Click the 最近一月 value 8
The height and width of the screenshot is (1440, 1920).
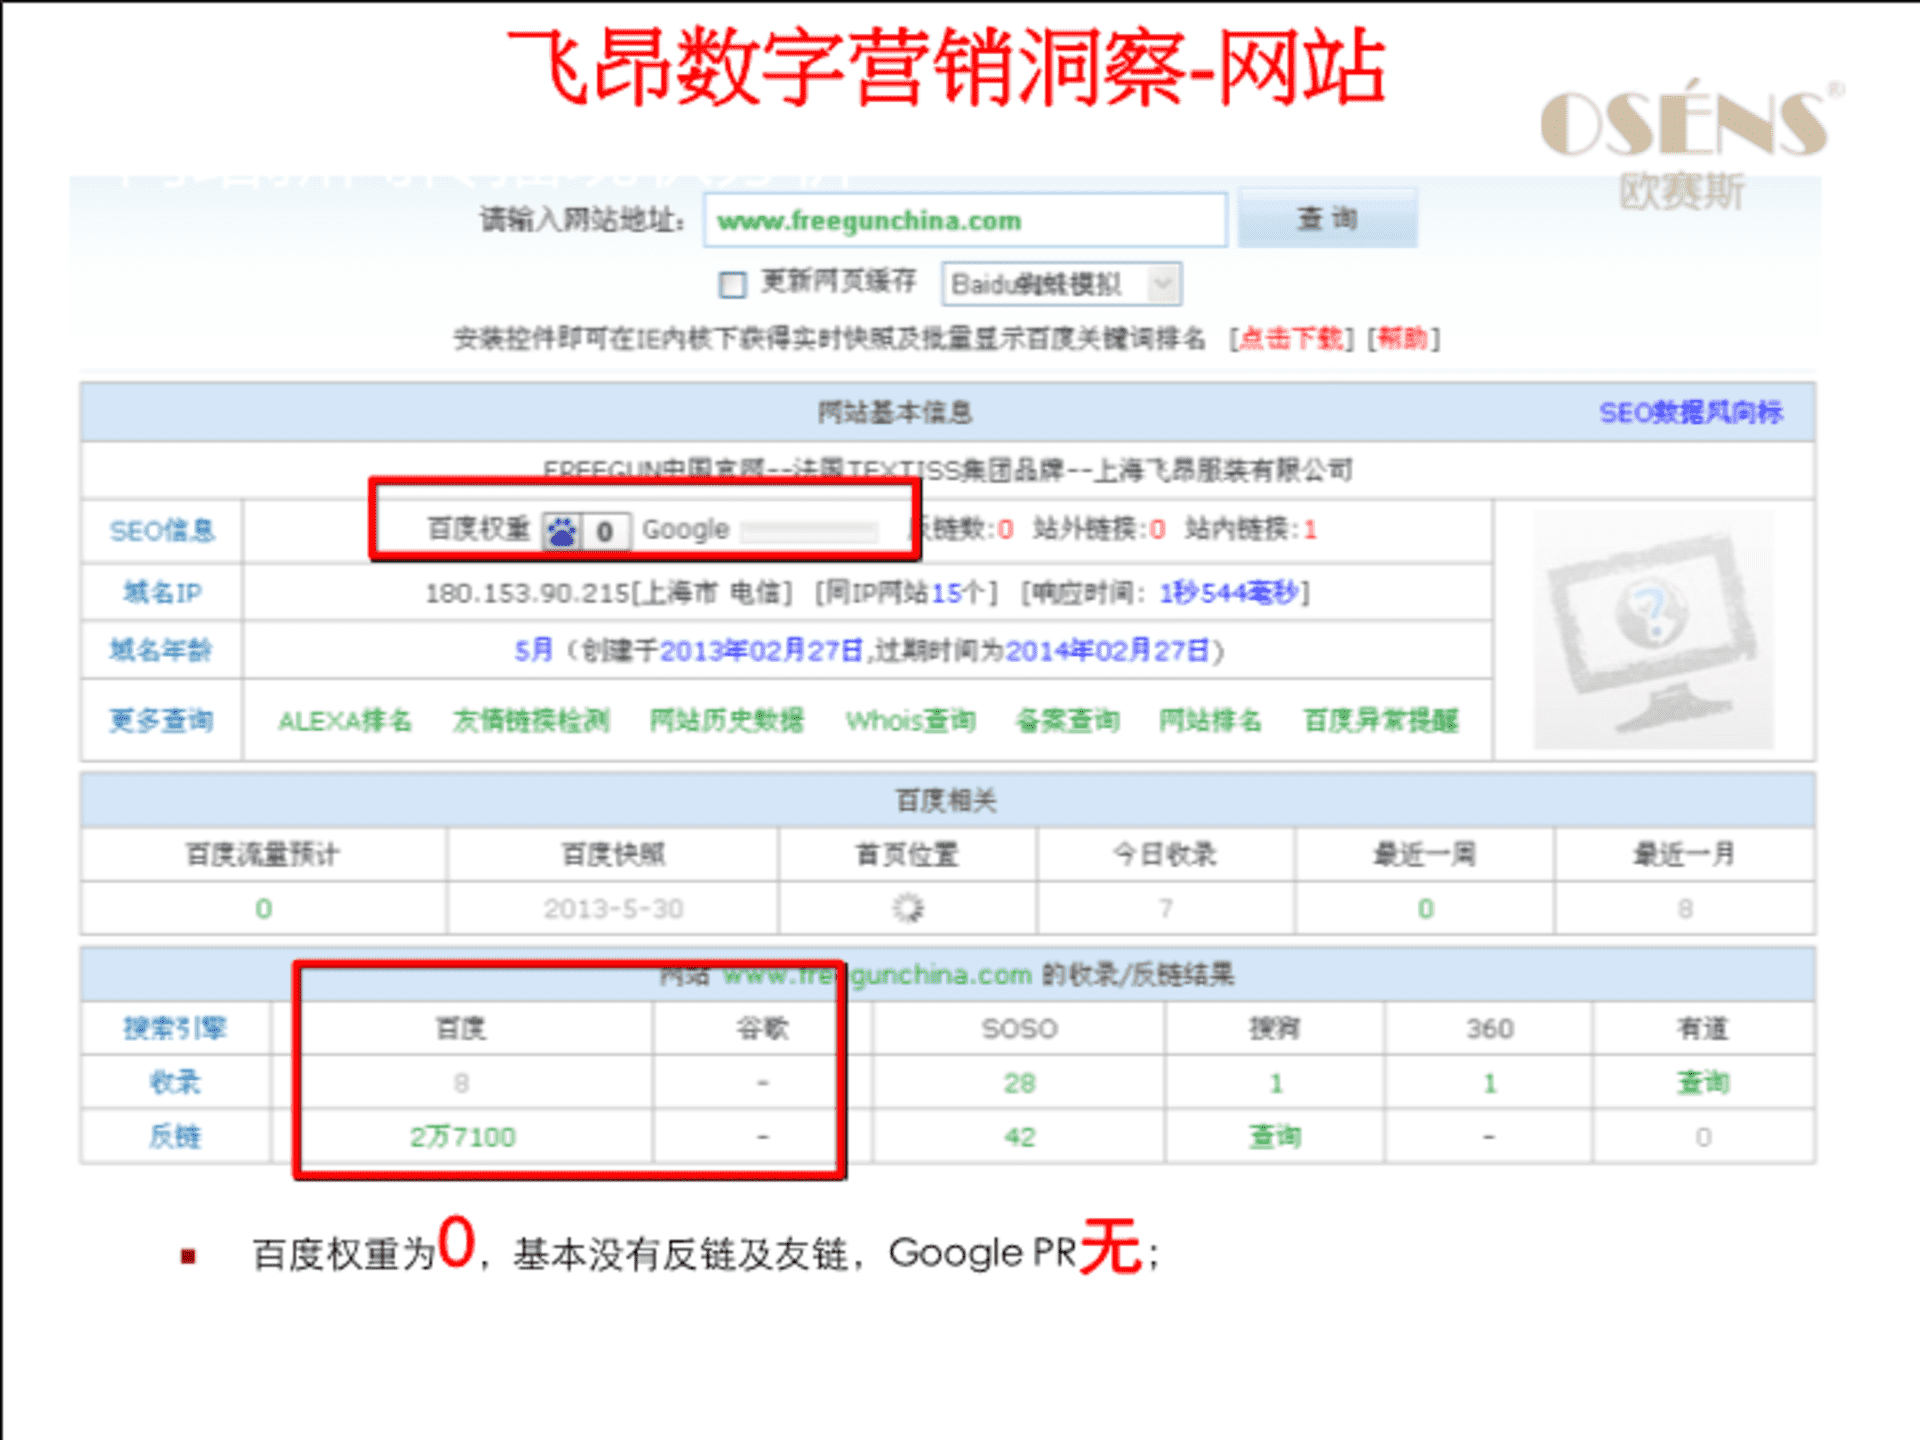point(1685,908)
